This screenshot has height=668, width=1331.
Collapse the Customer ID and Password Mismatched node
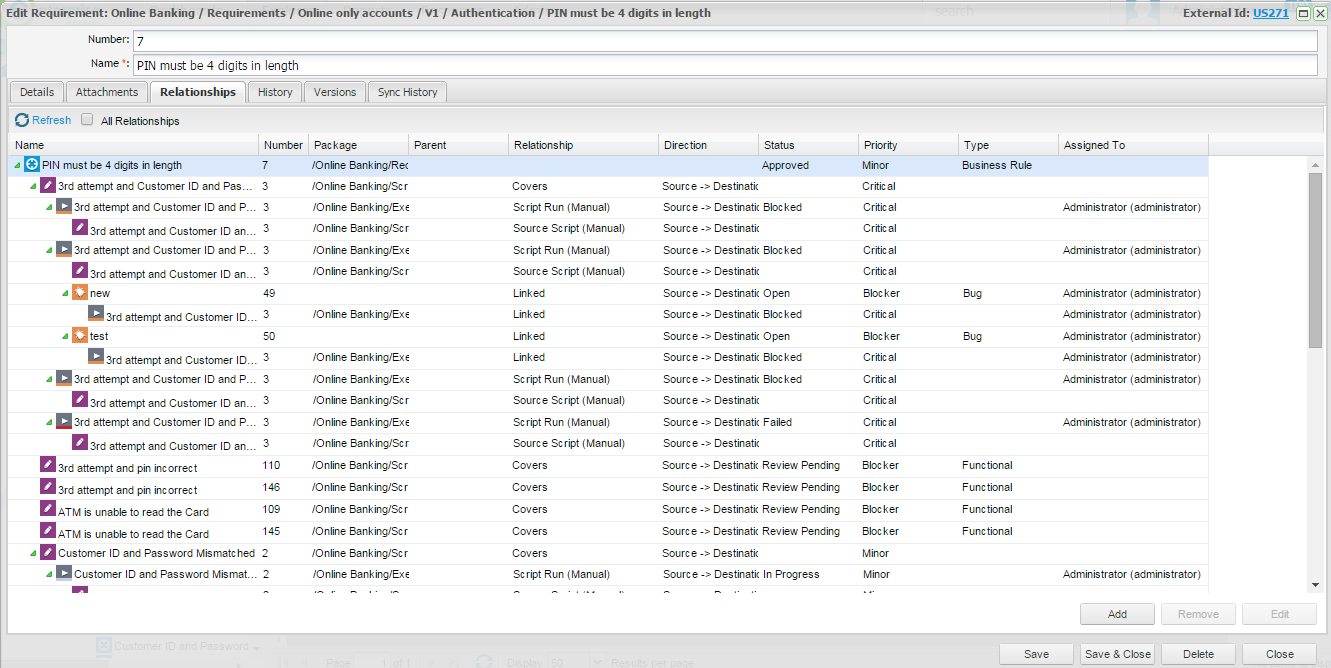[x=33, y=553]
